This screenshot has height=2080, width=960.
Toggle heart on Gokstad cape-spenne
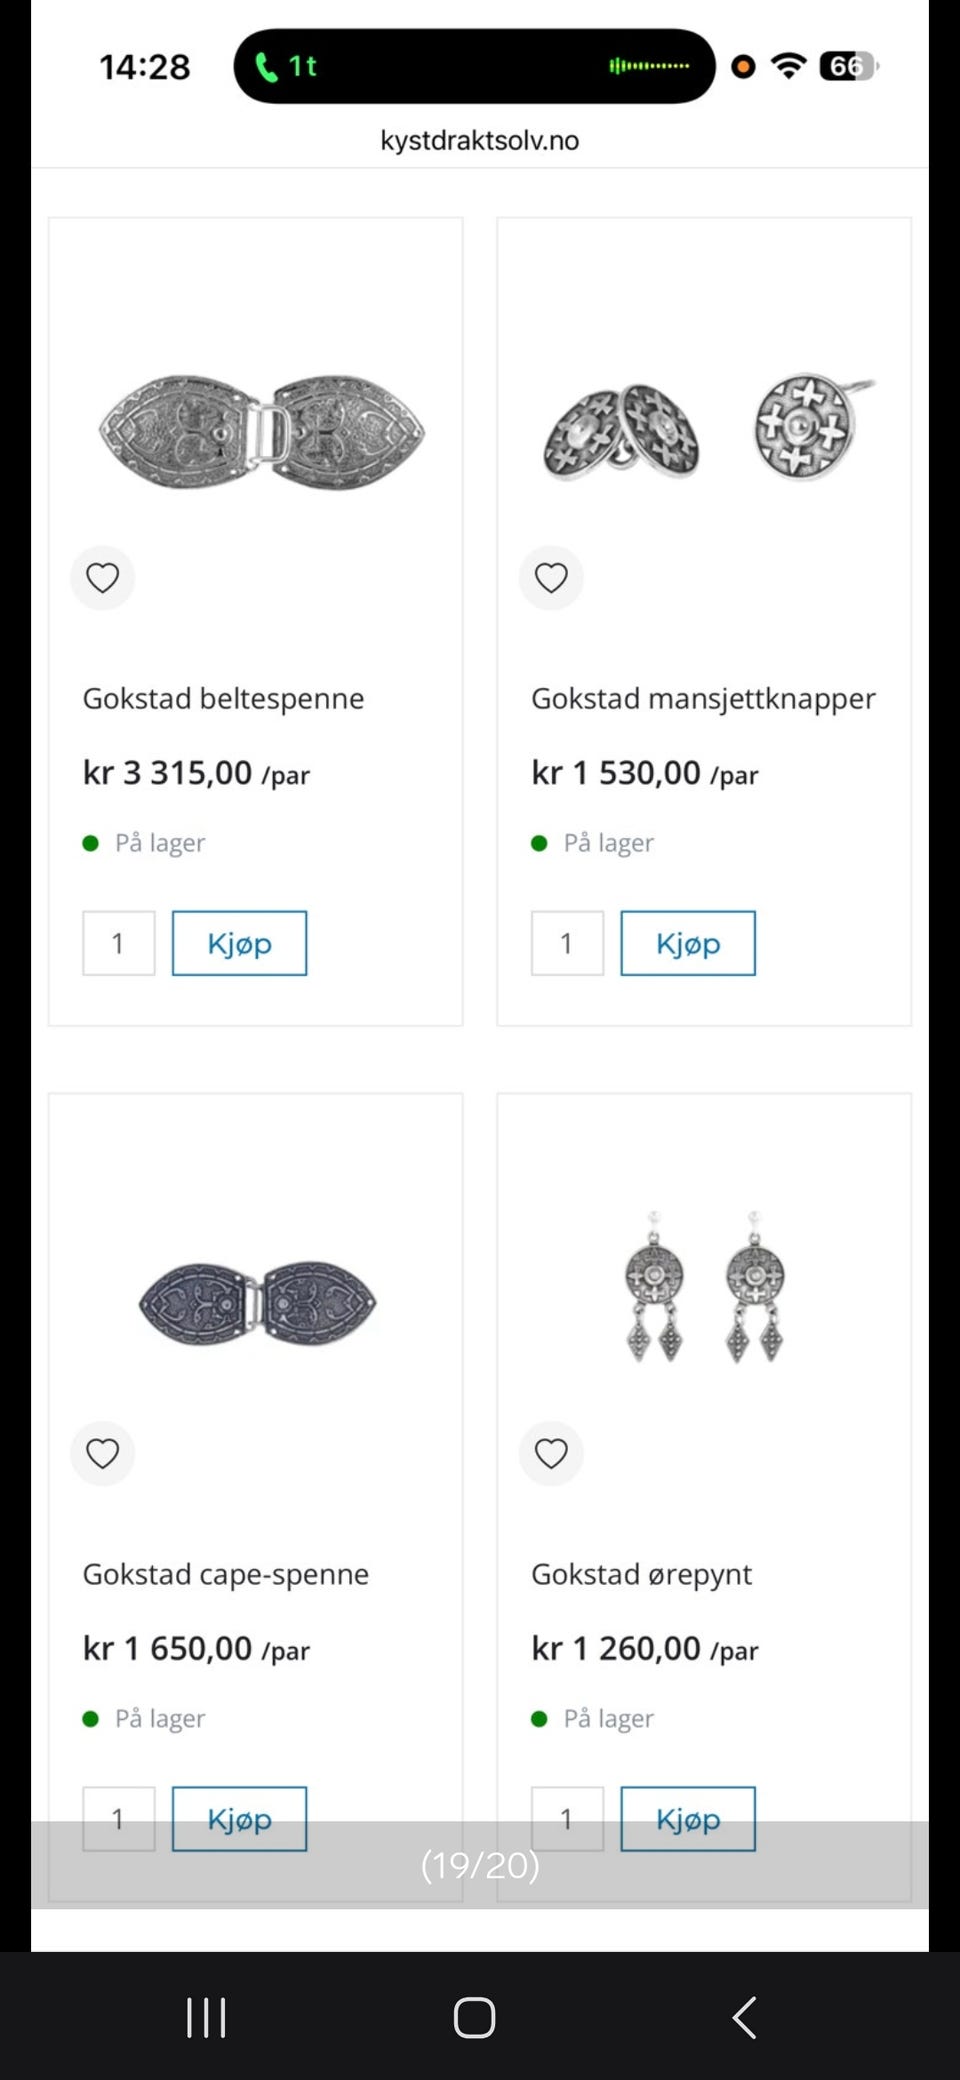click(x=102, y=1453)
